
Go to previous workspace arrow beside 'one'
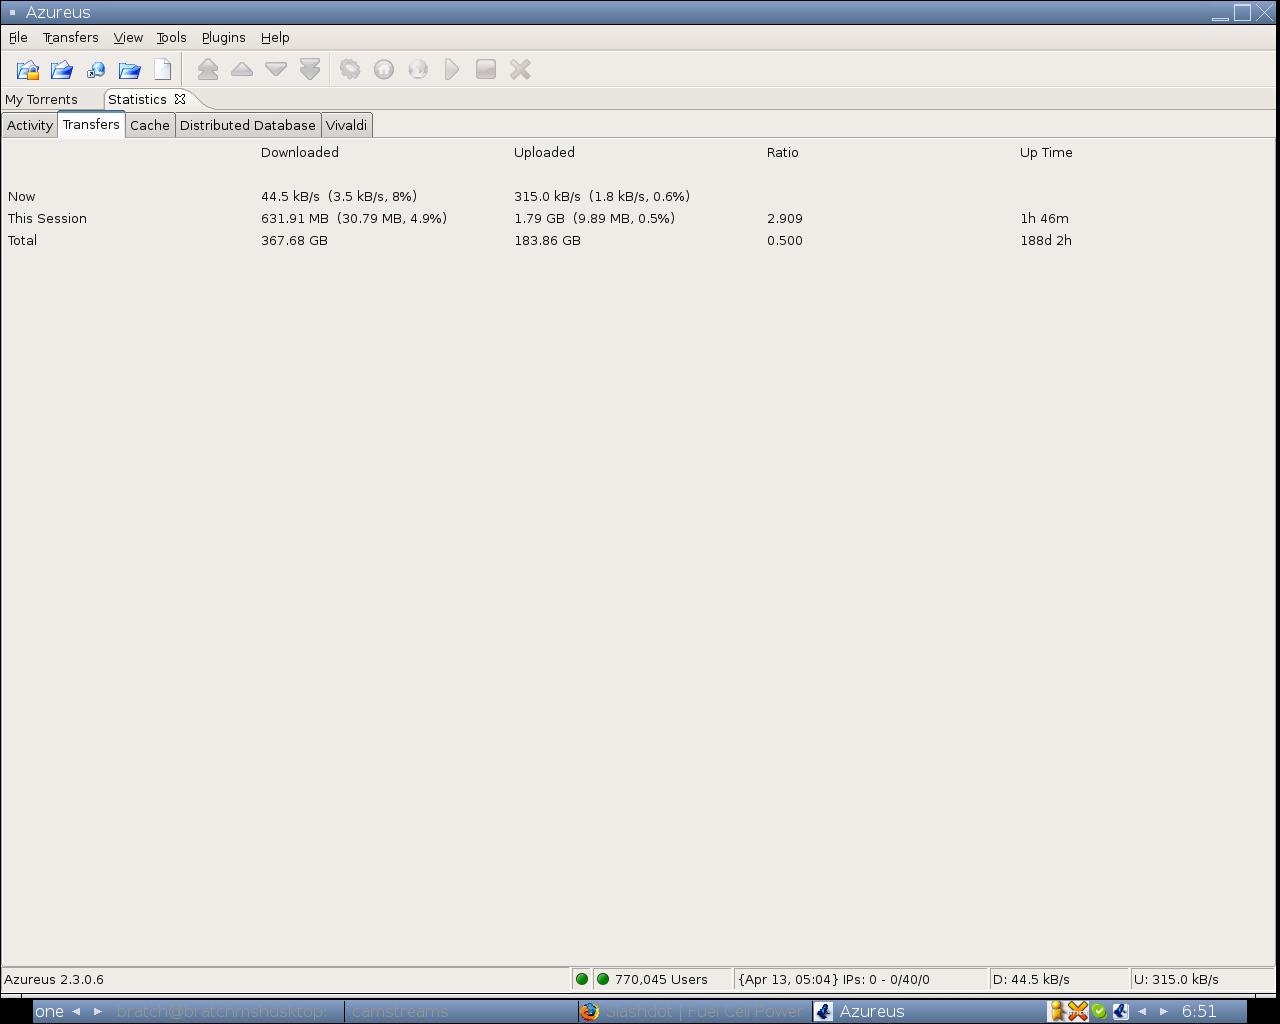pos(76,1011)
